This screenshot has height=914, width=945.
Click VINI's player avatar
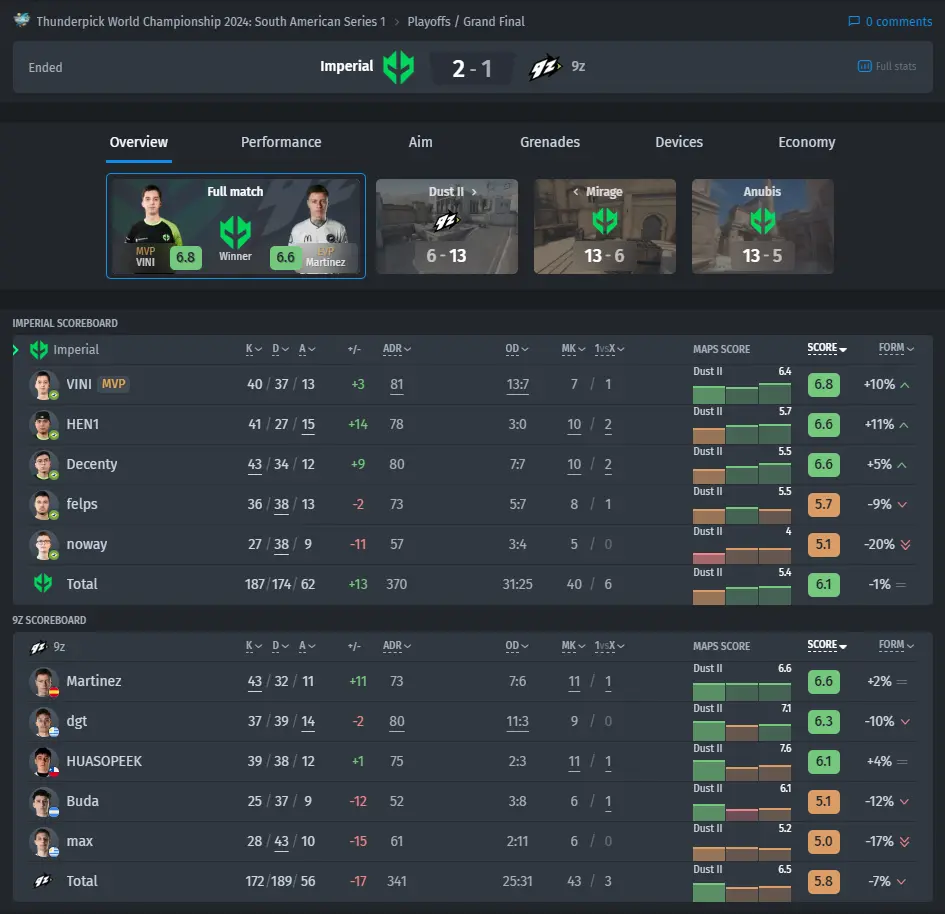(43, 385)
